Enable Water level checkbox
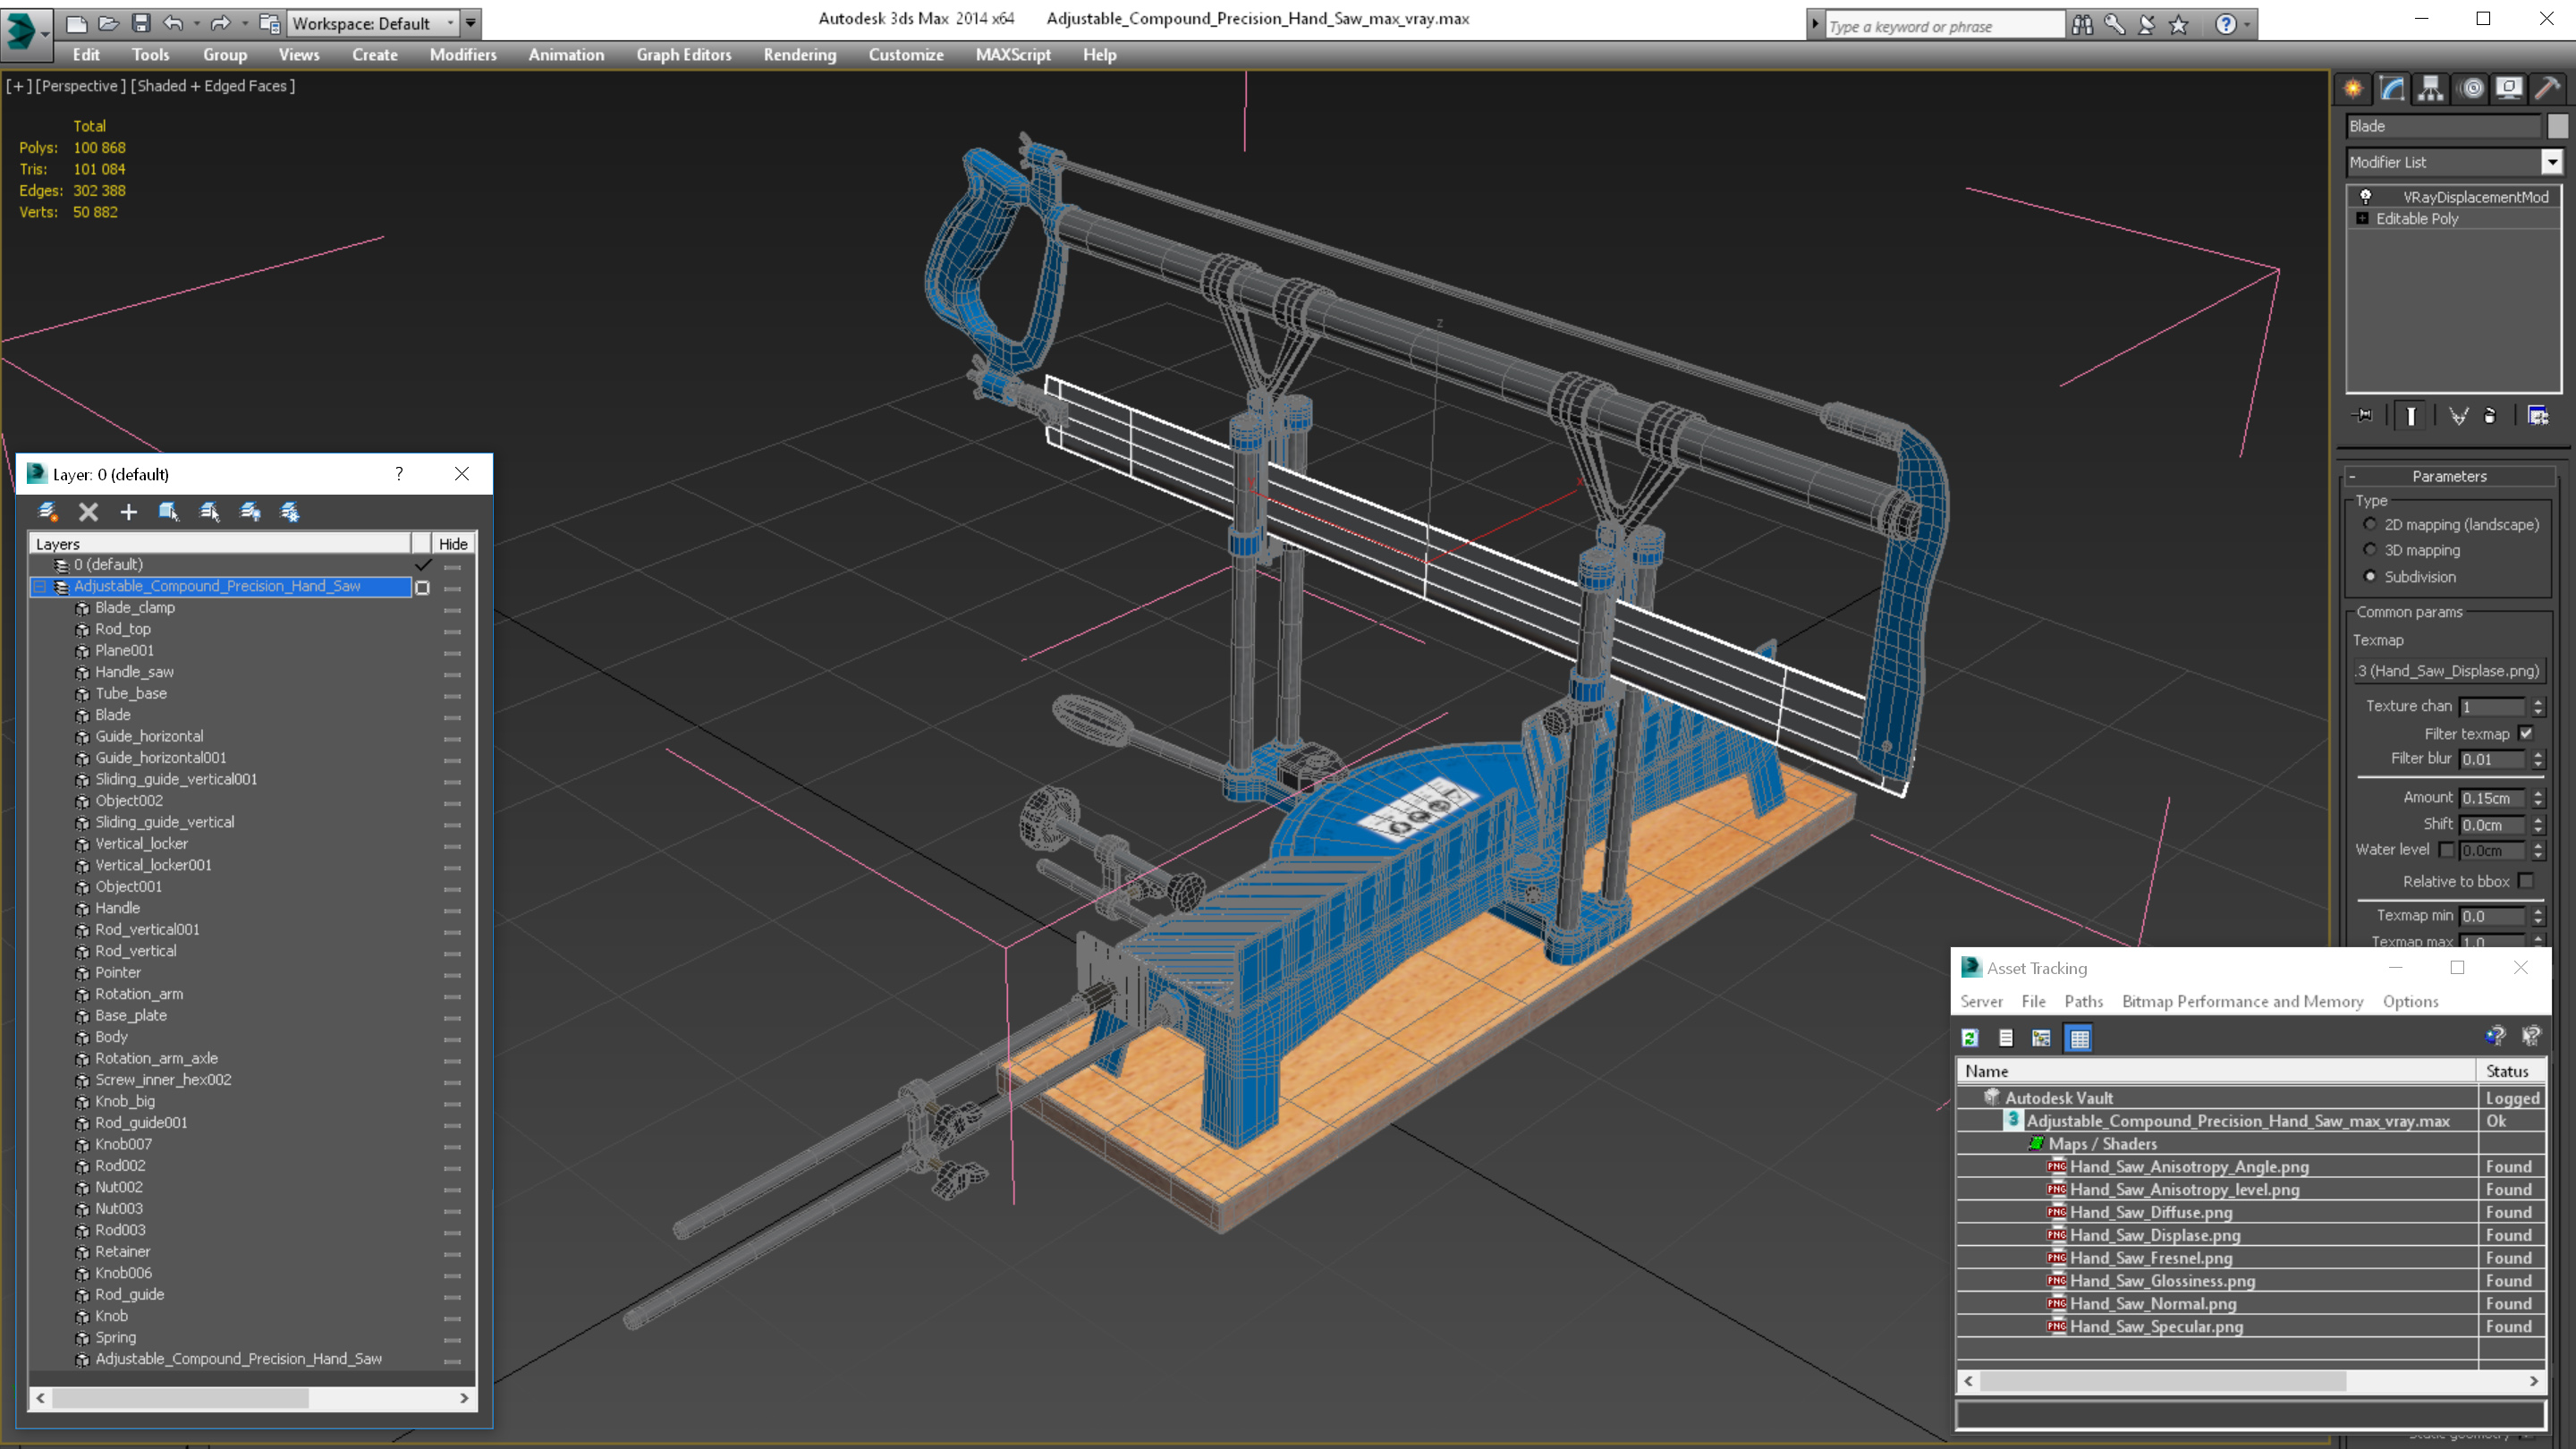Viewport: 2576px width, 1449px height. (2446, 850)
